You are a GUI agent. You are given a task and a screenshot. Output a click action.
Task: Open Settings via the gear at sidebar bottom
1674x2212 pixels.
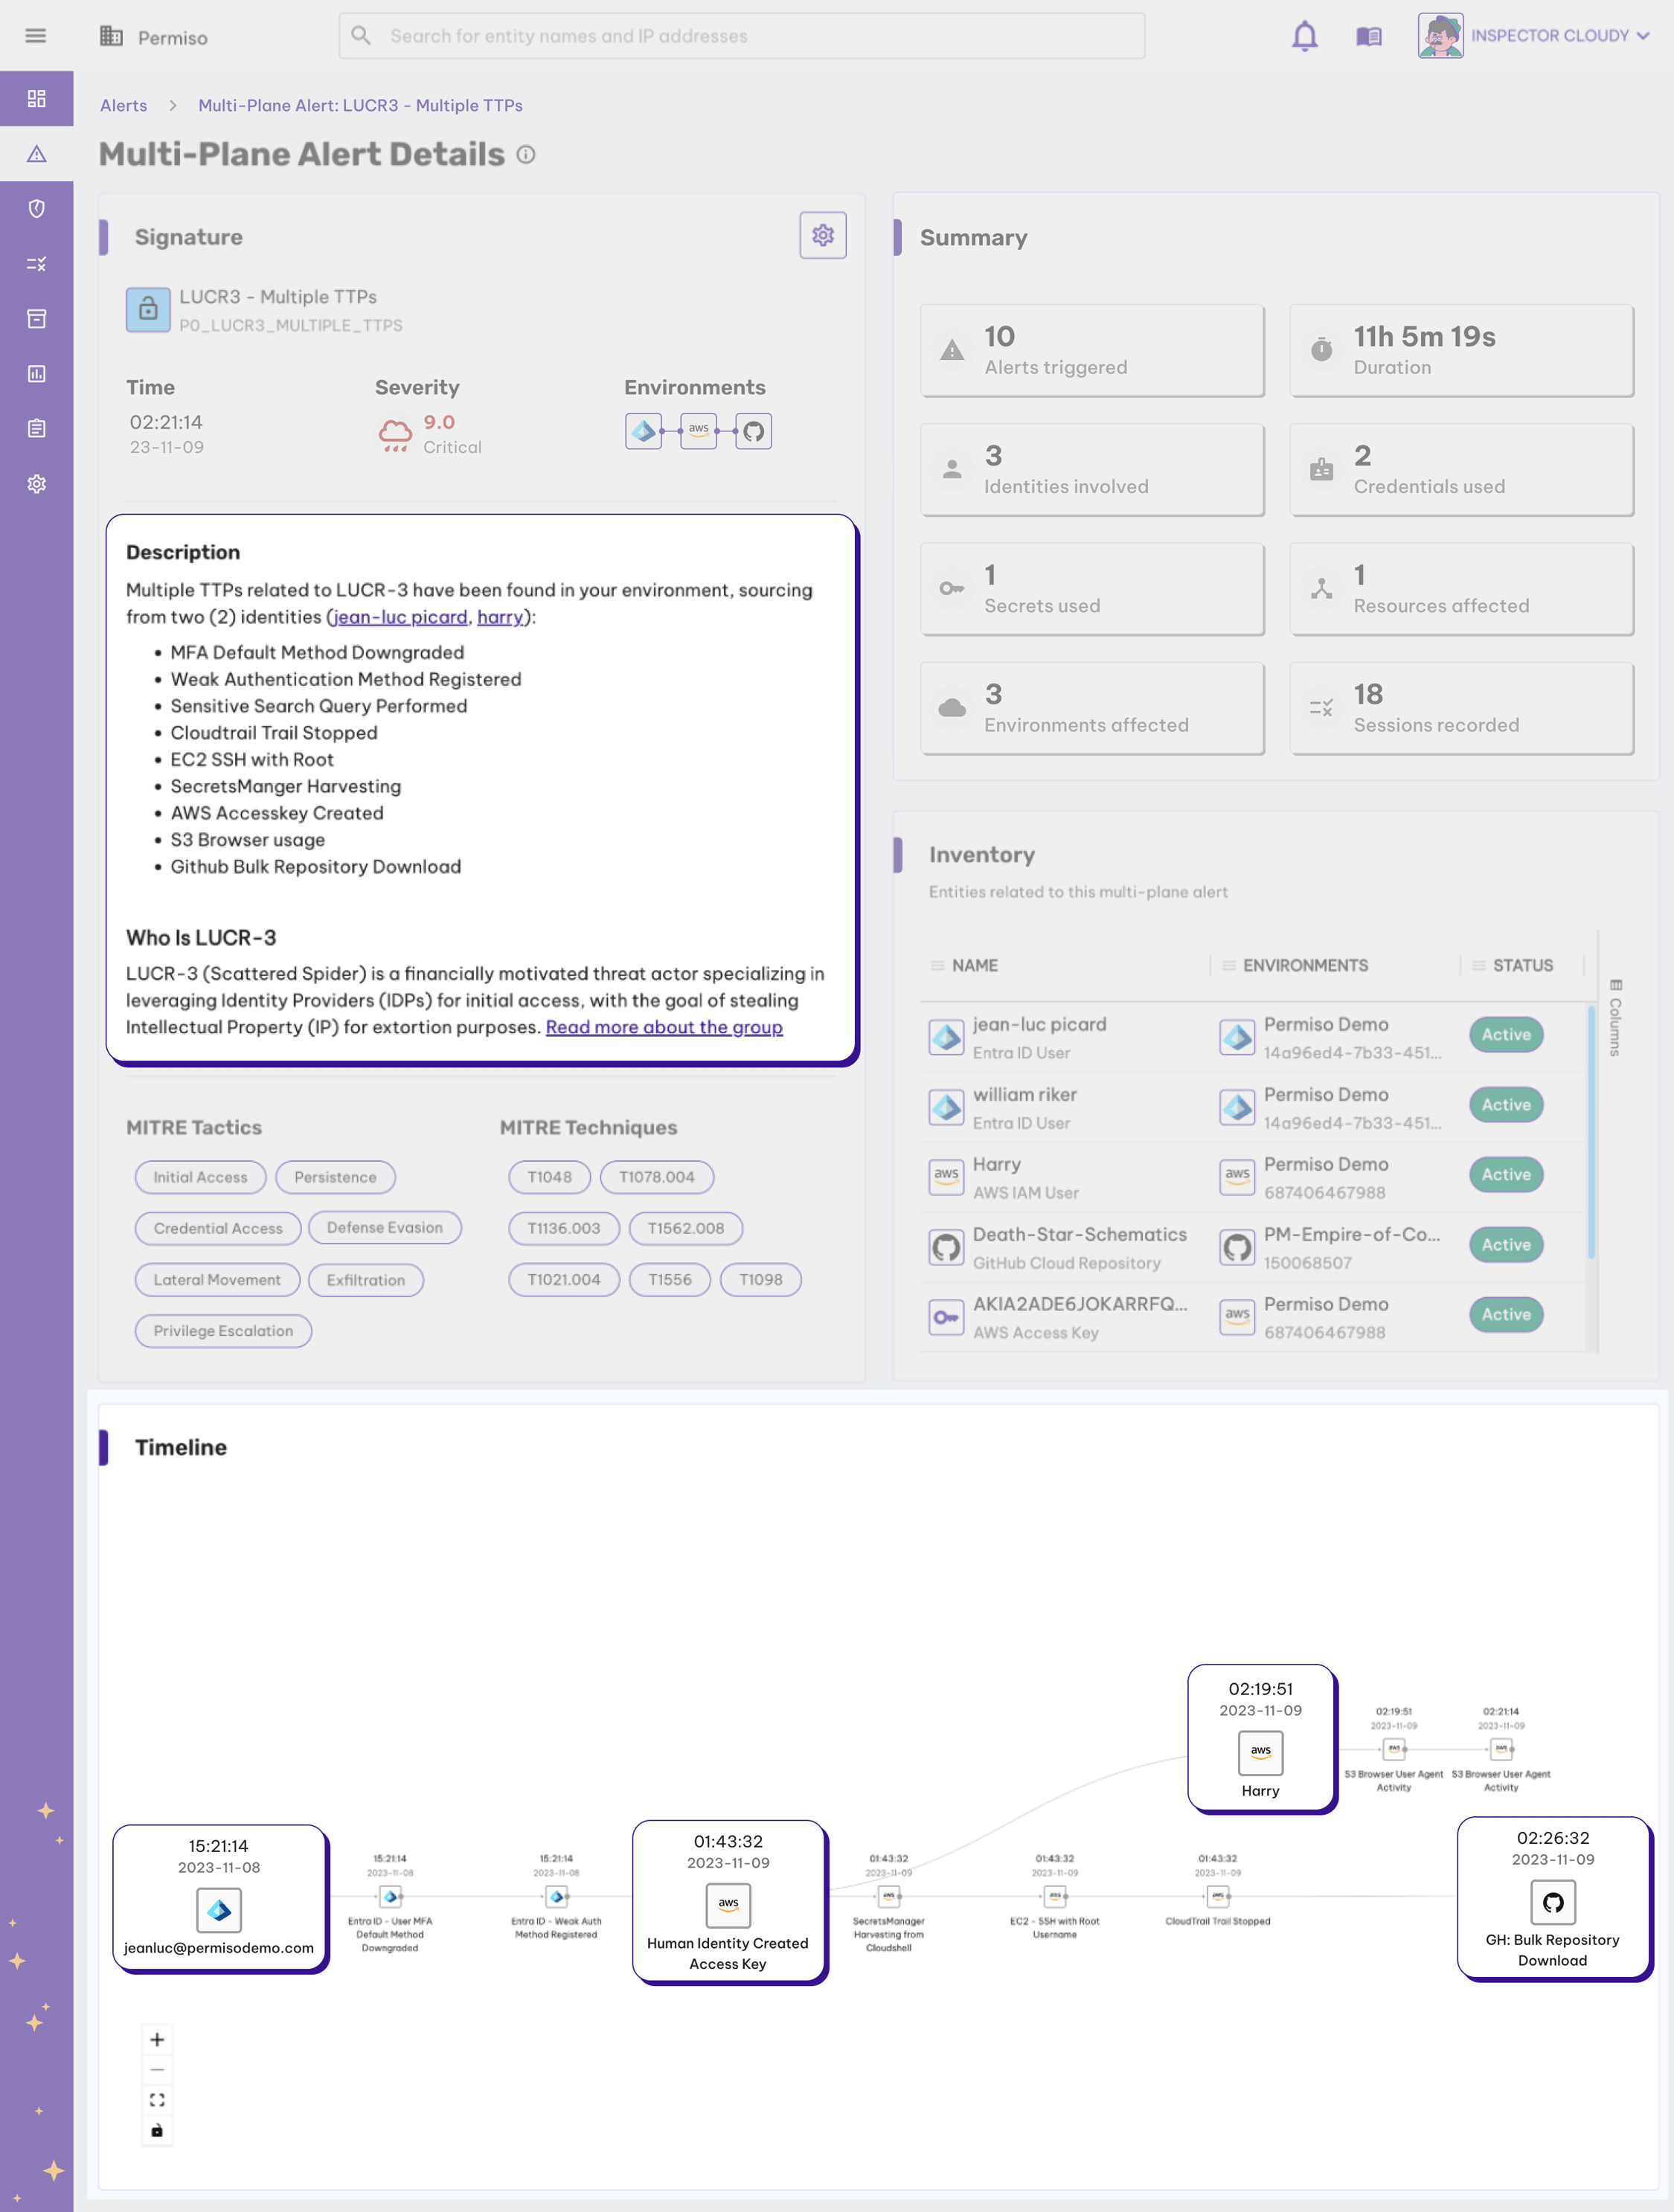(x=36, y=483)
